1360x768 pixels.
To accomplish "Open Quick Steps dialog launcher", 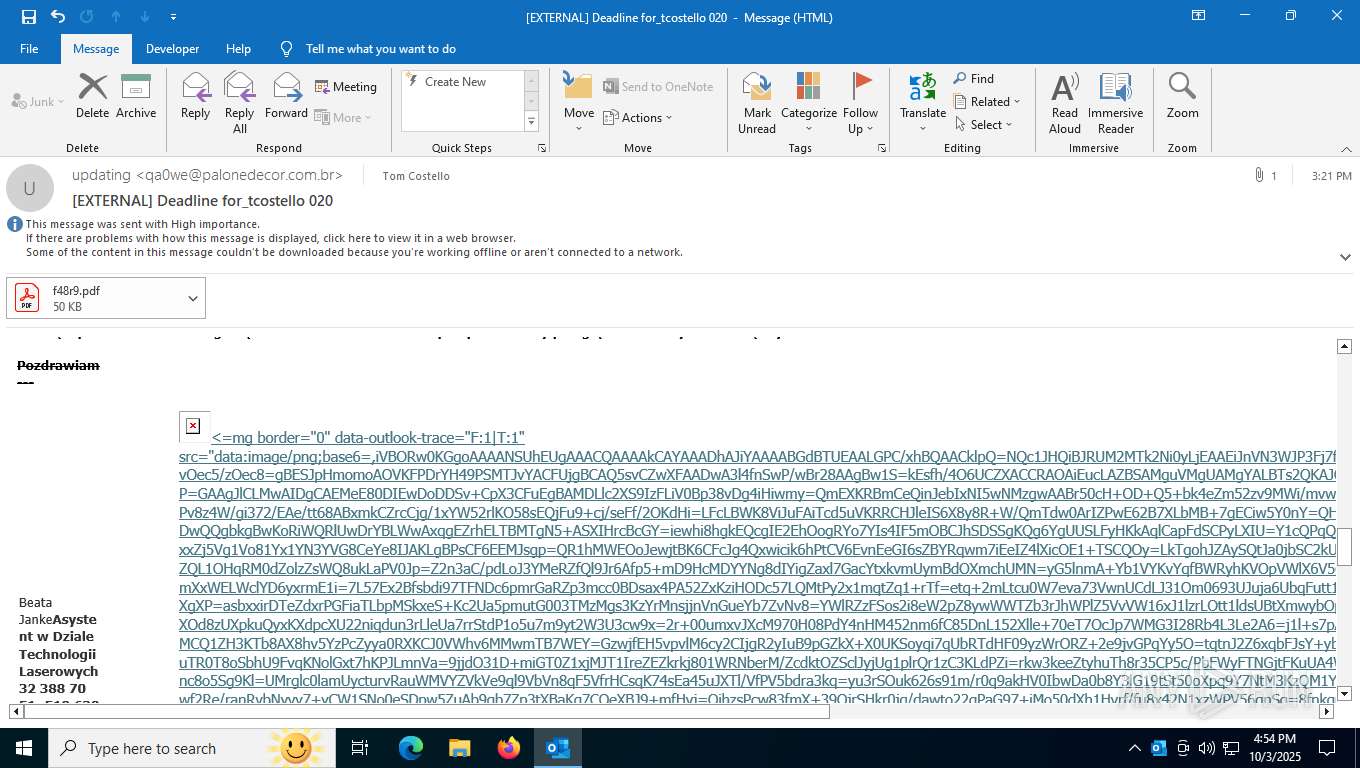I will click(x=542, y=148).
